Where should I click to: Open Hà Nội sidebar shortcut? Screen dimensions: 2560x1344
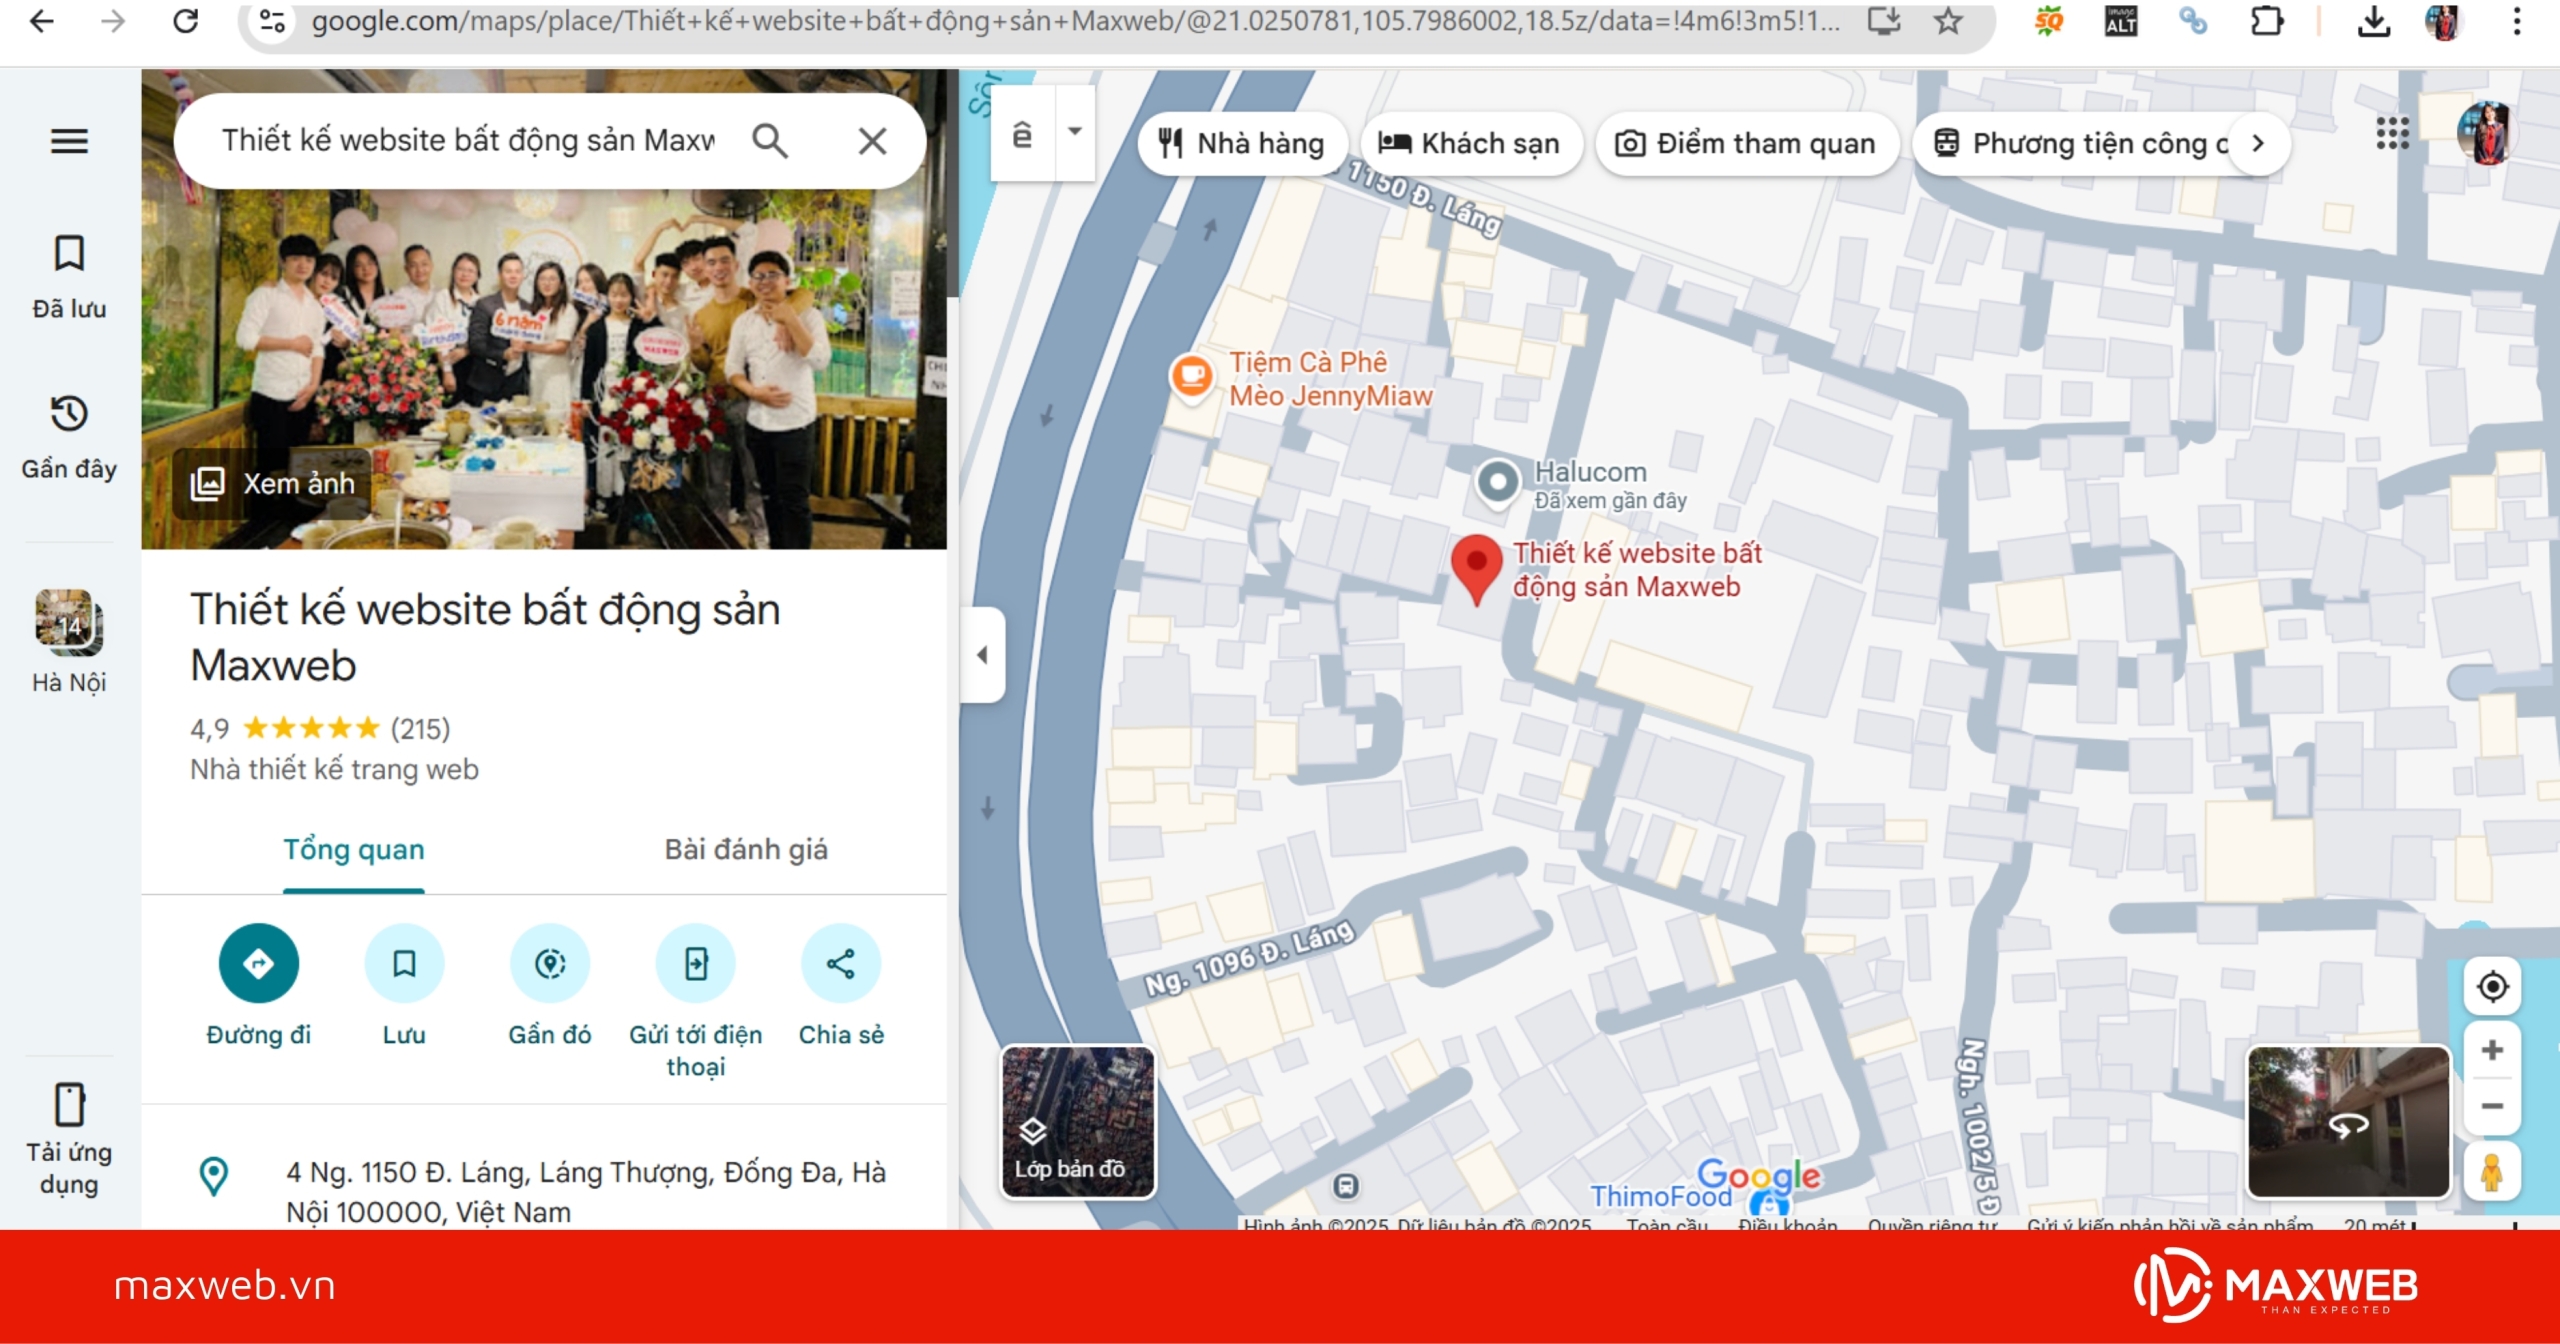tap(69, 642)
